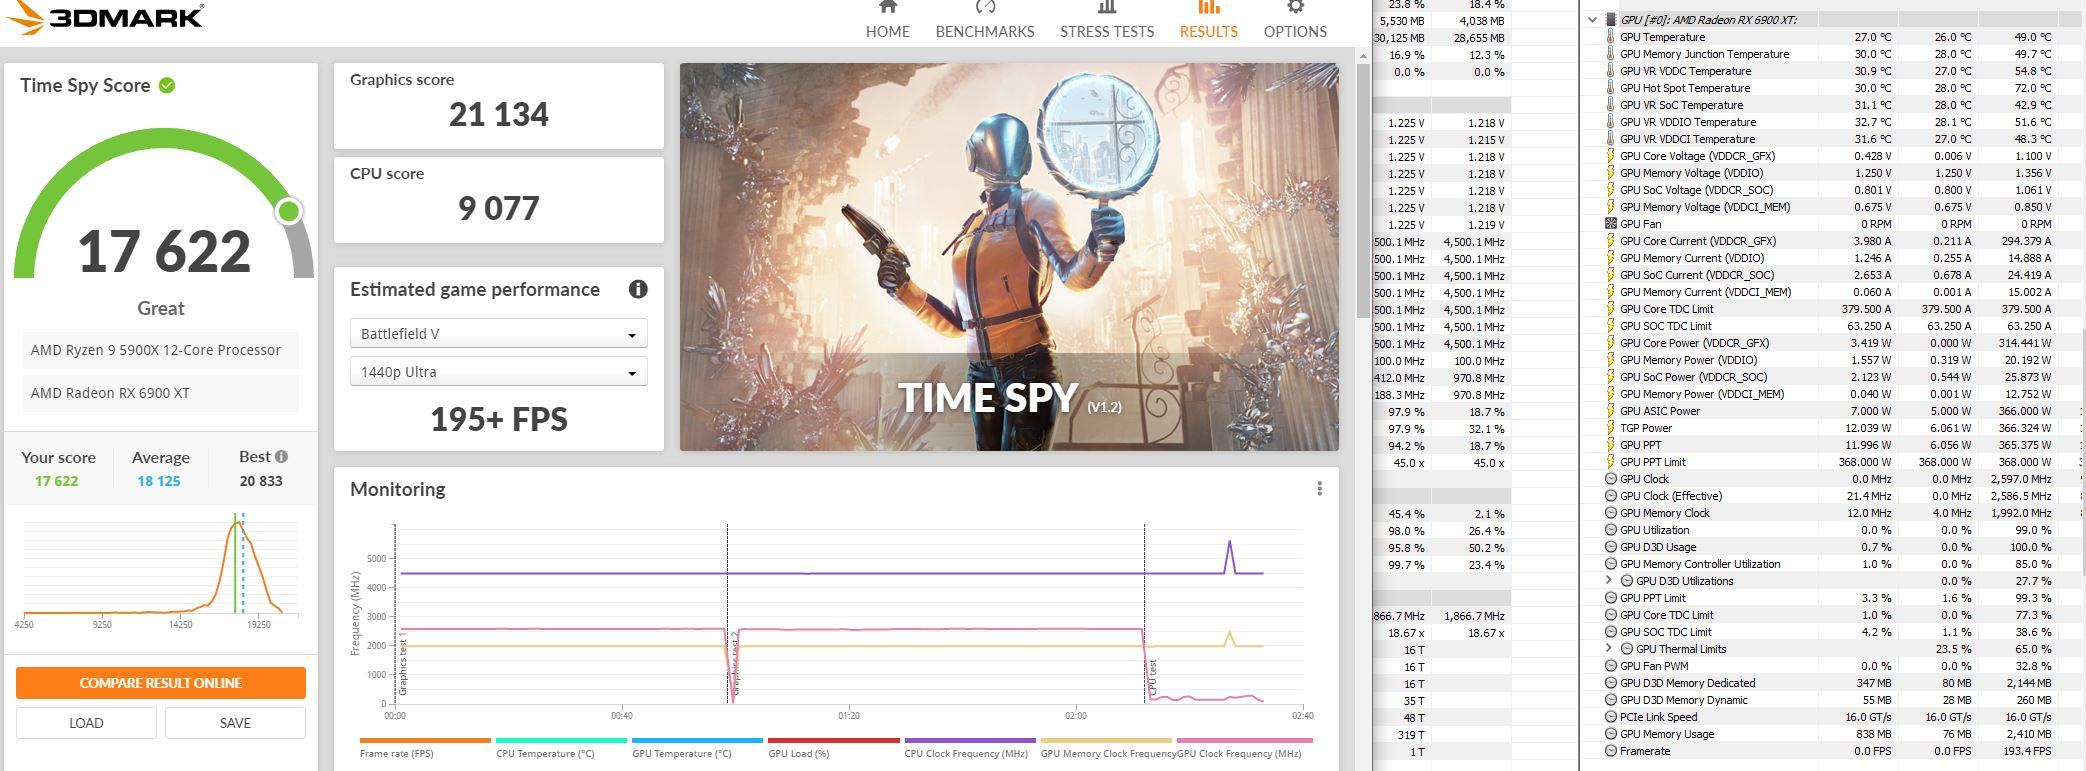Click the SAVE button
Image resolution: width=2086 pixels, height=771 pixels.
point(235,723)
